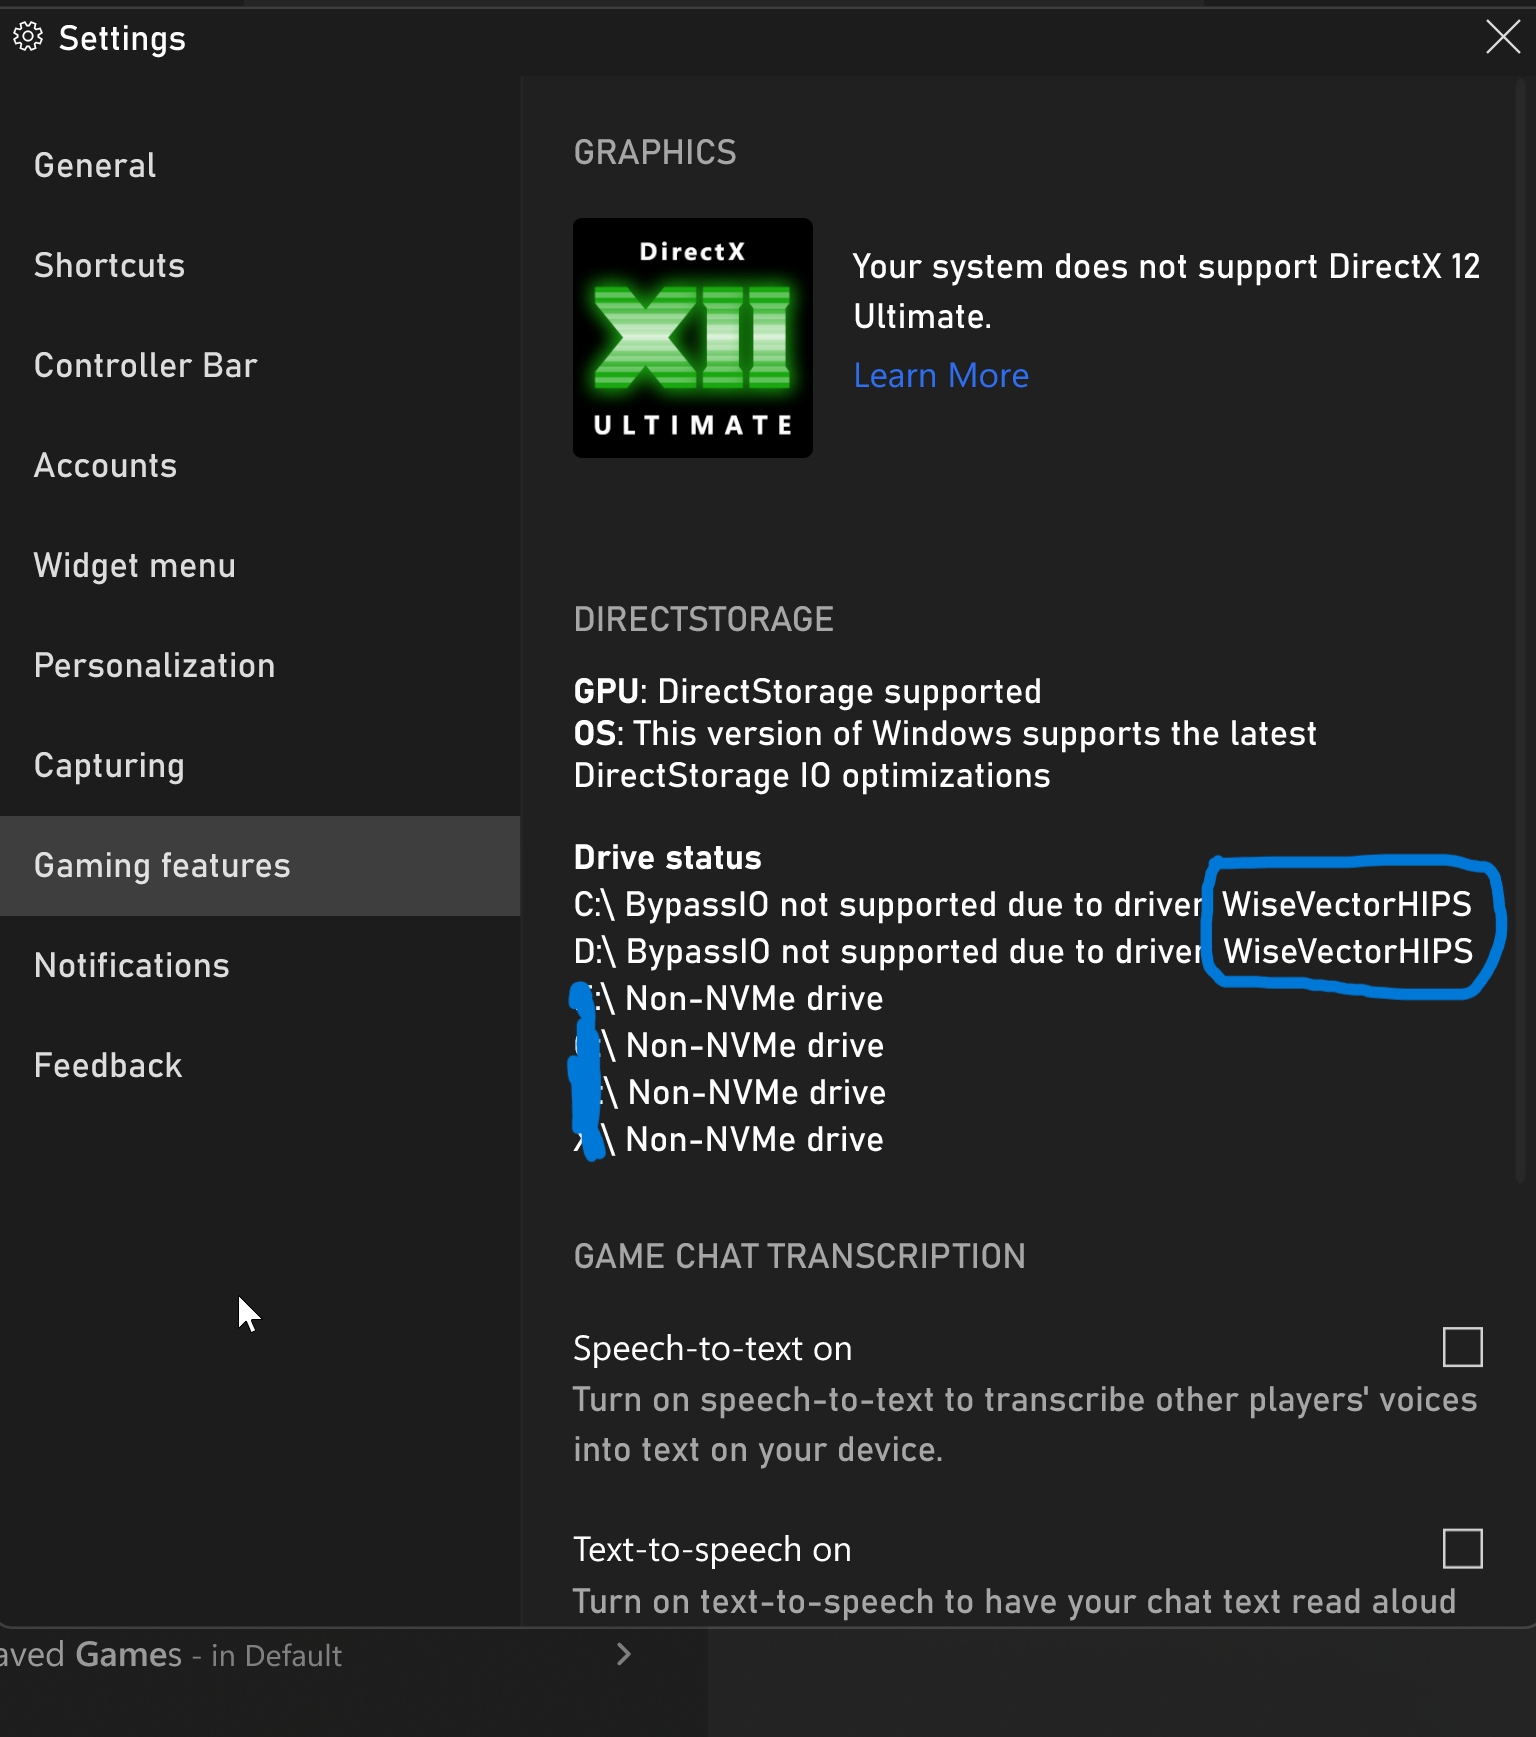Click the DirectX Learn More link
The width and height of the screenshot is (1536, 1737).
[x=941, y=376]
